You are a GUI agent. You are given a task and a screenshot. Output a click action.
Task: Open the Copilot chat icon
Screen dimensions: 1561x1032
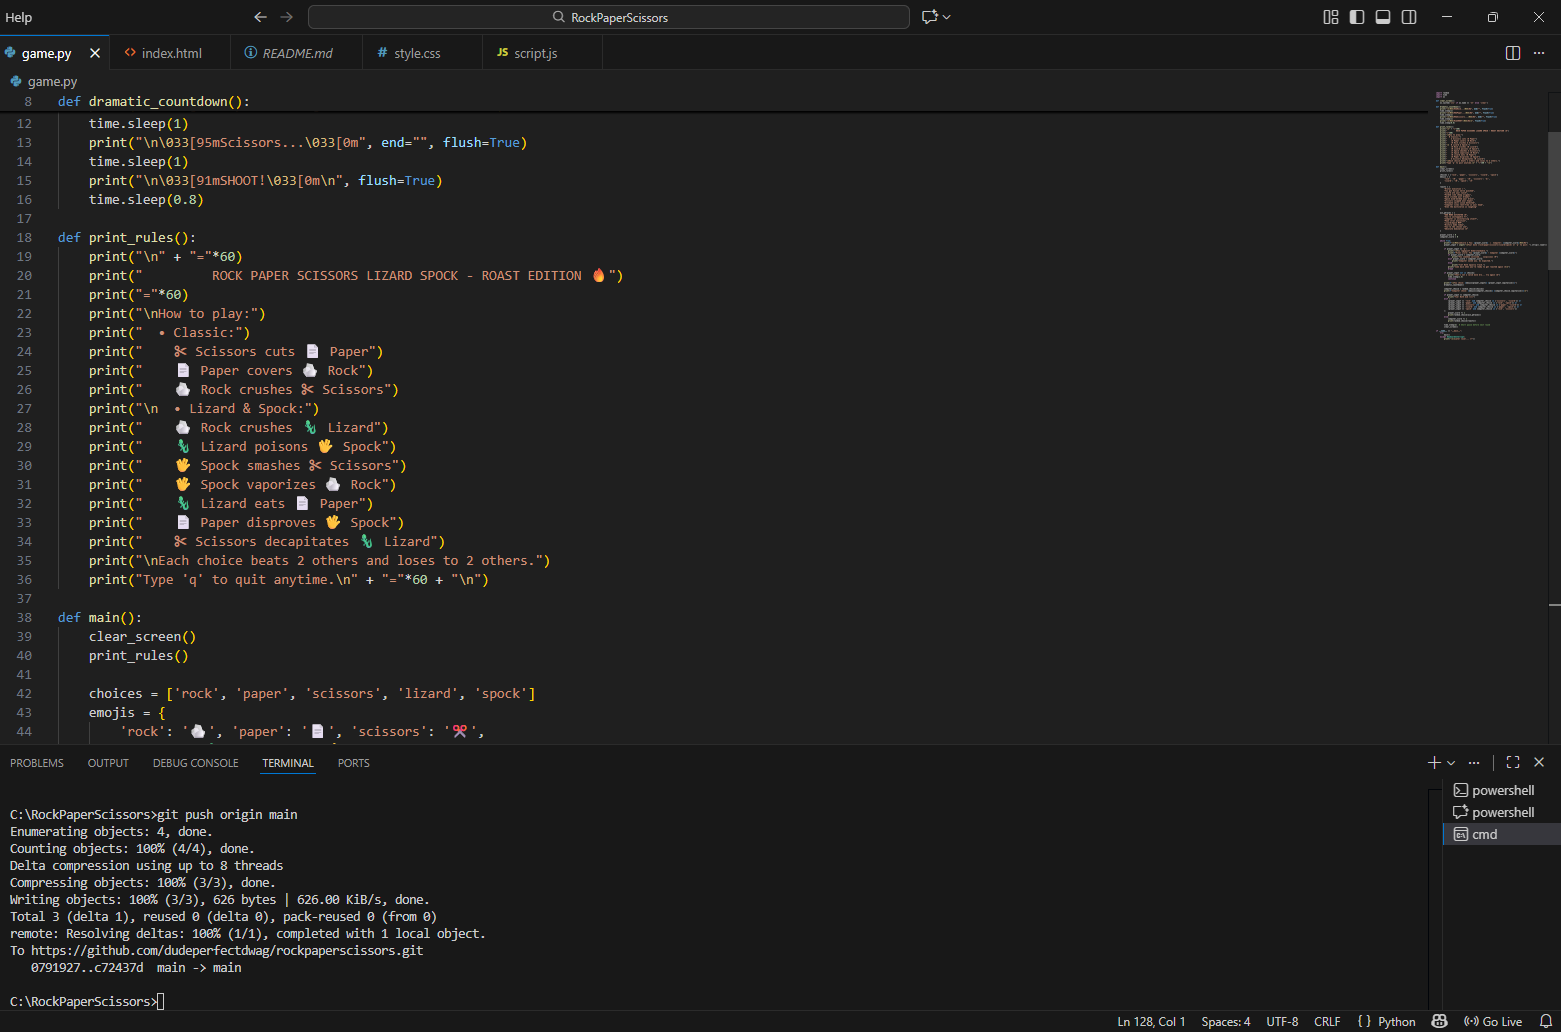pos(930,17)
